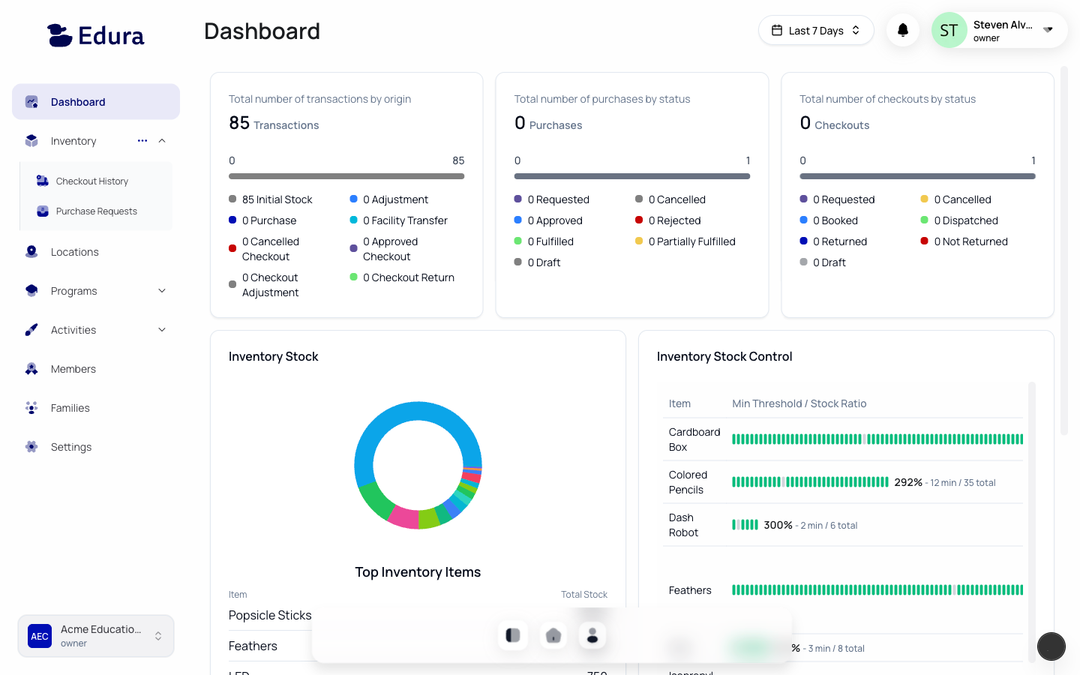
Task: Expand the Programs section
Action: click(x=163, y=290)
